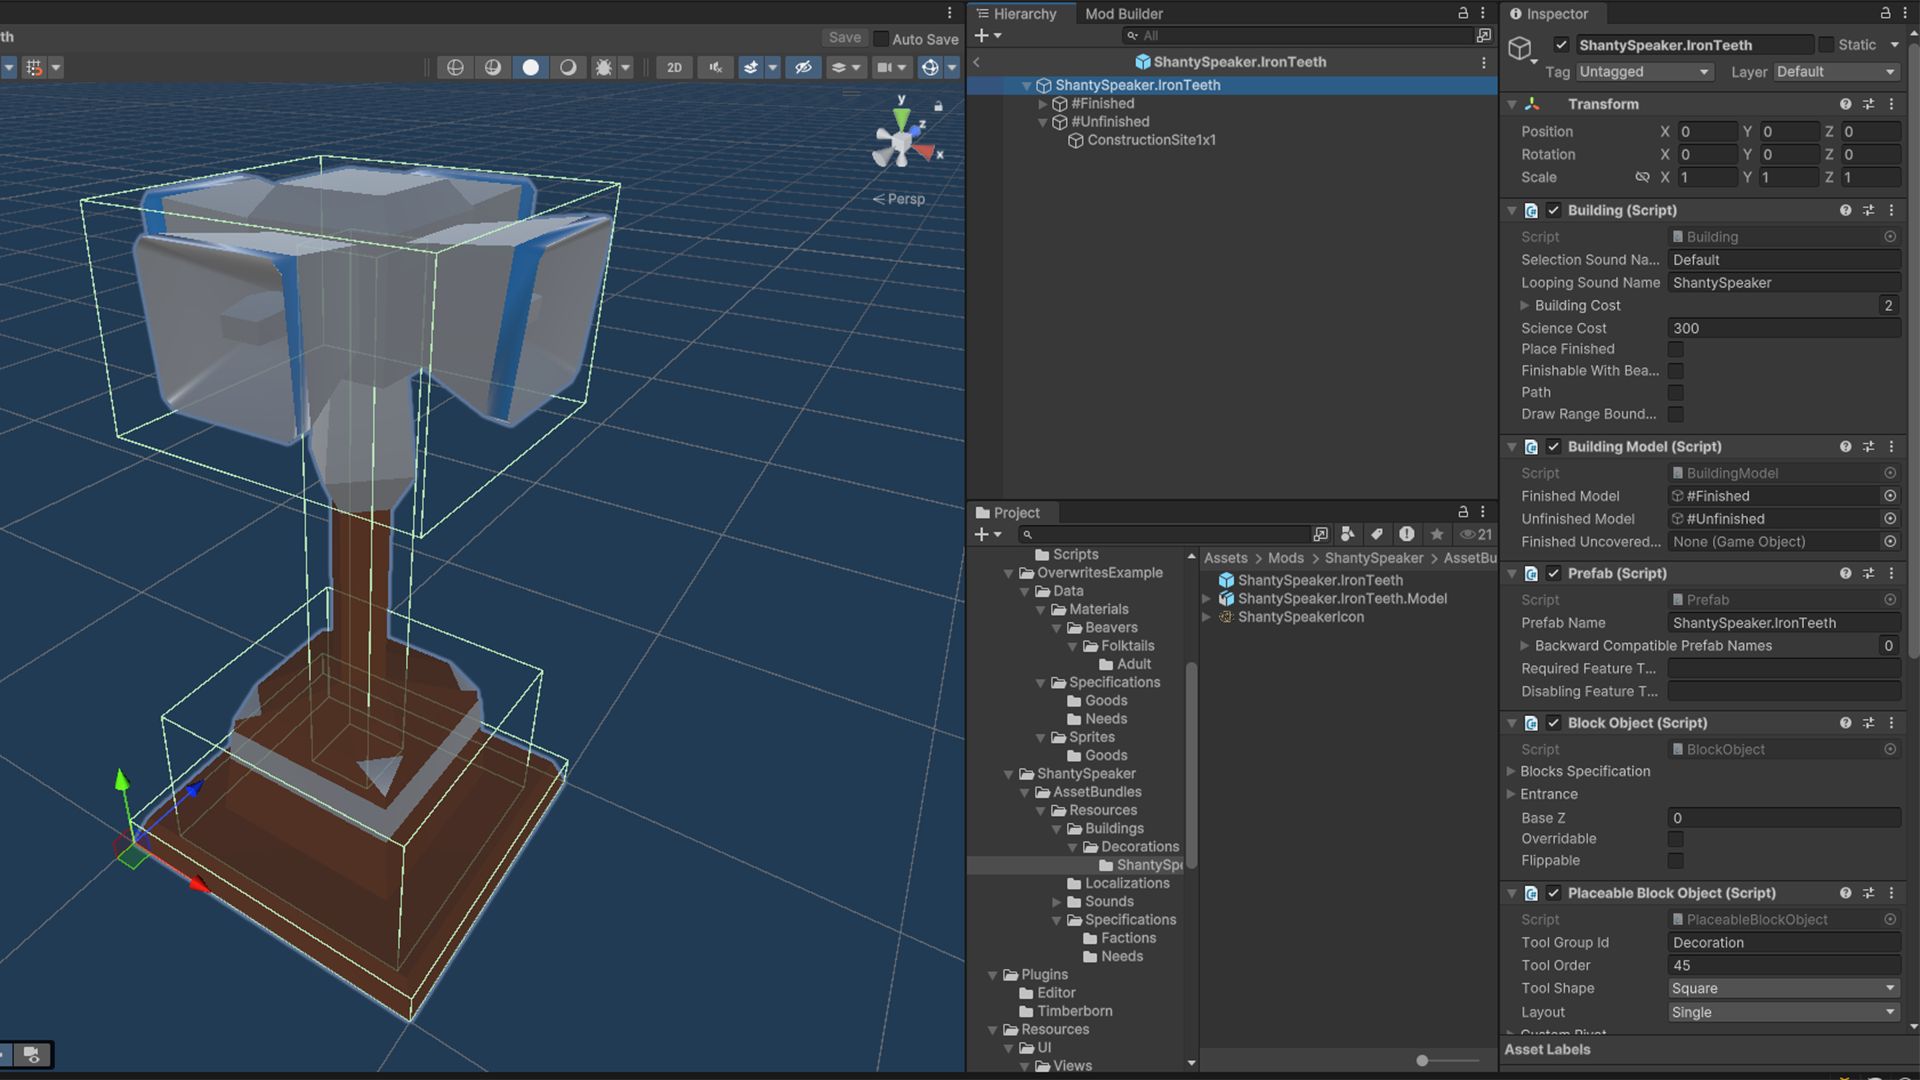Switch to the Mod Builder tab
The width and height of the screenshot is (1920, 1080).
pyautogui.click(x=1123, y=14)
